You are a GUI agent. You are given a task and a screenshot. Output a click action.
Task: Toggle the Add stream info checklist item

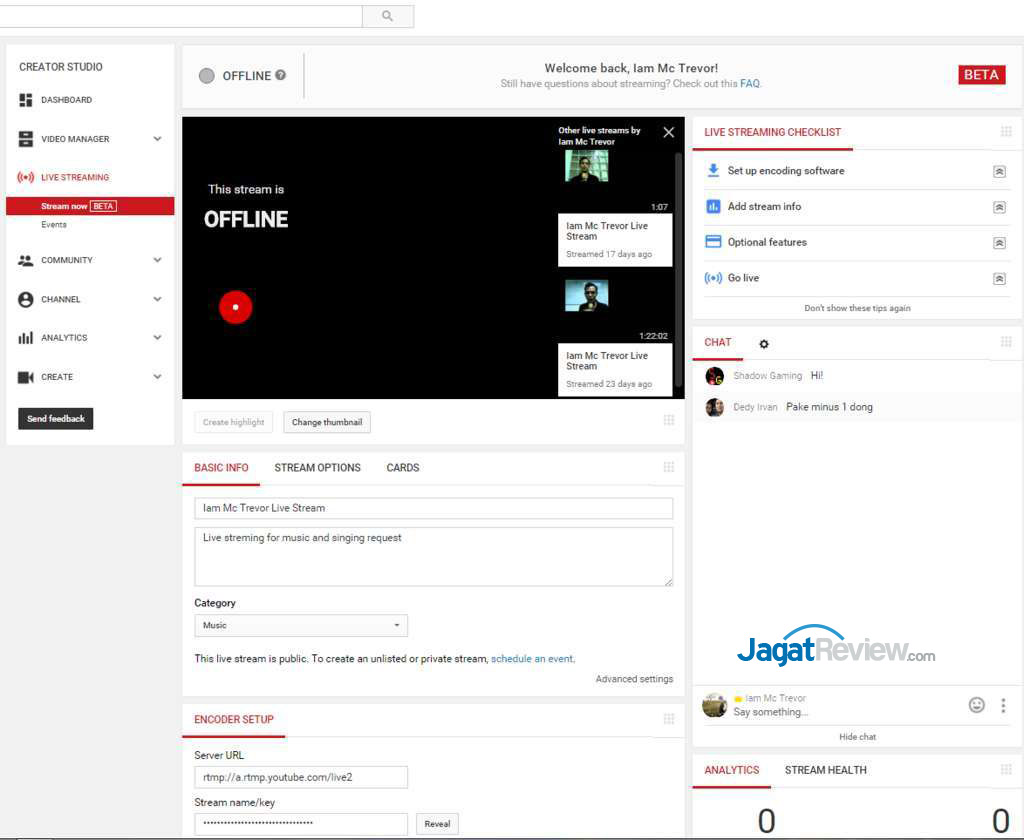(998, 207)
